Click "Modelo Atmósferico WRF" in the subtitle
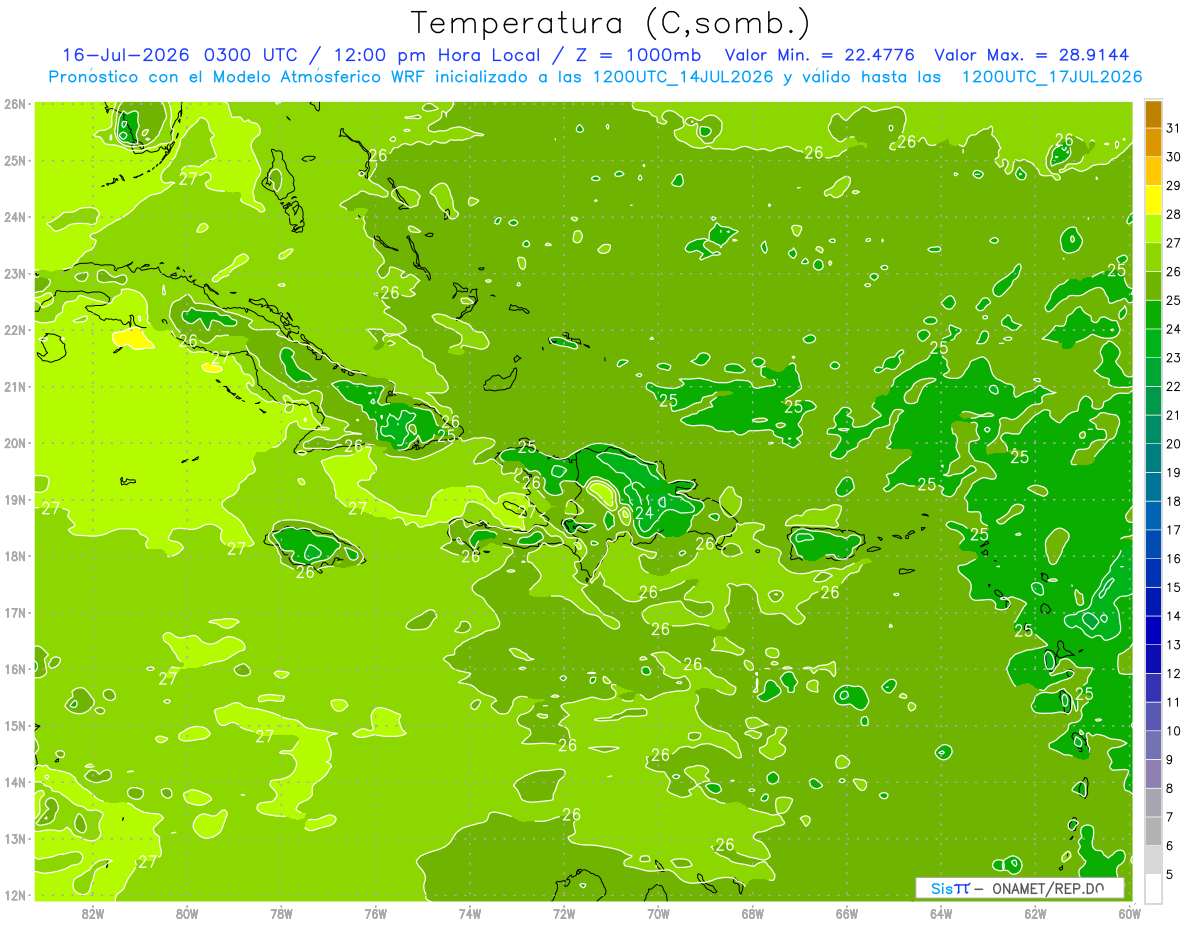This screenshot has width=1200, height=927. pyautogui.click(x=318, y=77)
